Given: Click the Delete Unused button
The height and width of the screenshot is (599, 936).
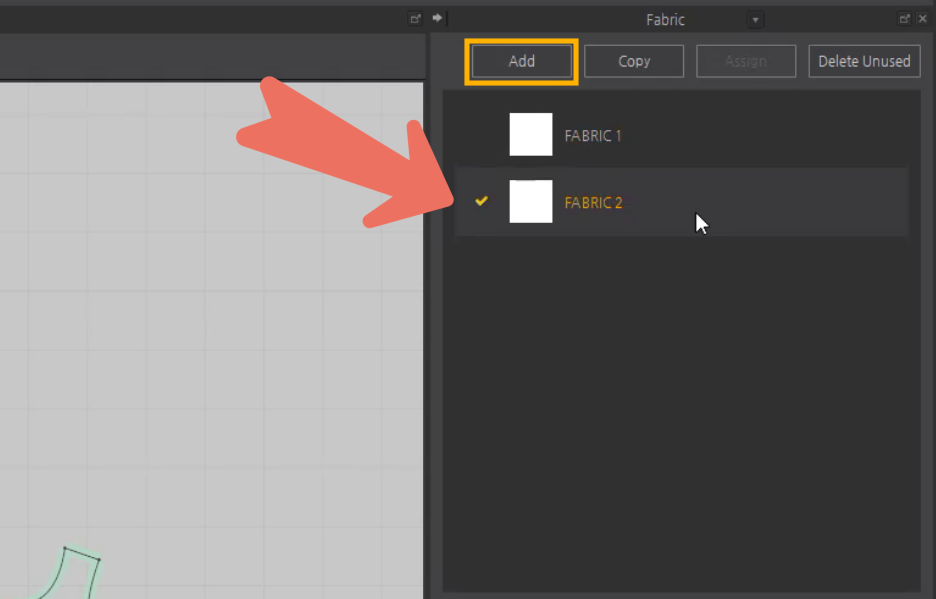Looking at the screenshot, I should click(864, 62).
